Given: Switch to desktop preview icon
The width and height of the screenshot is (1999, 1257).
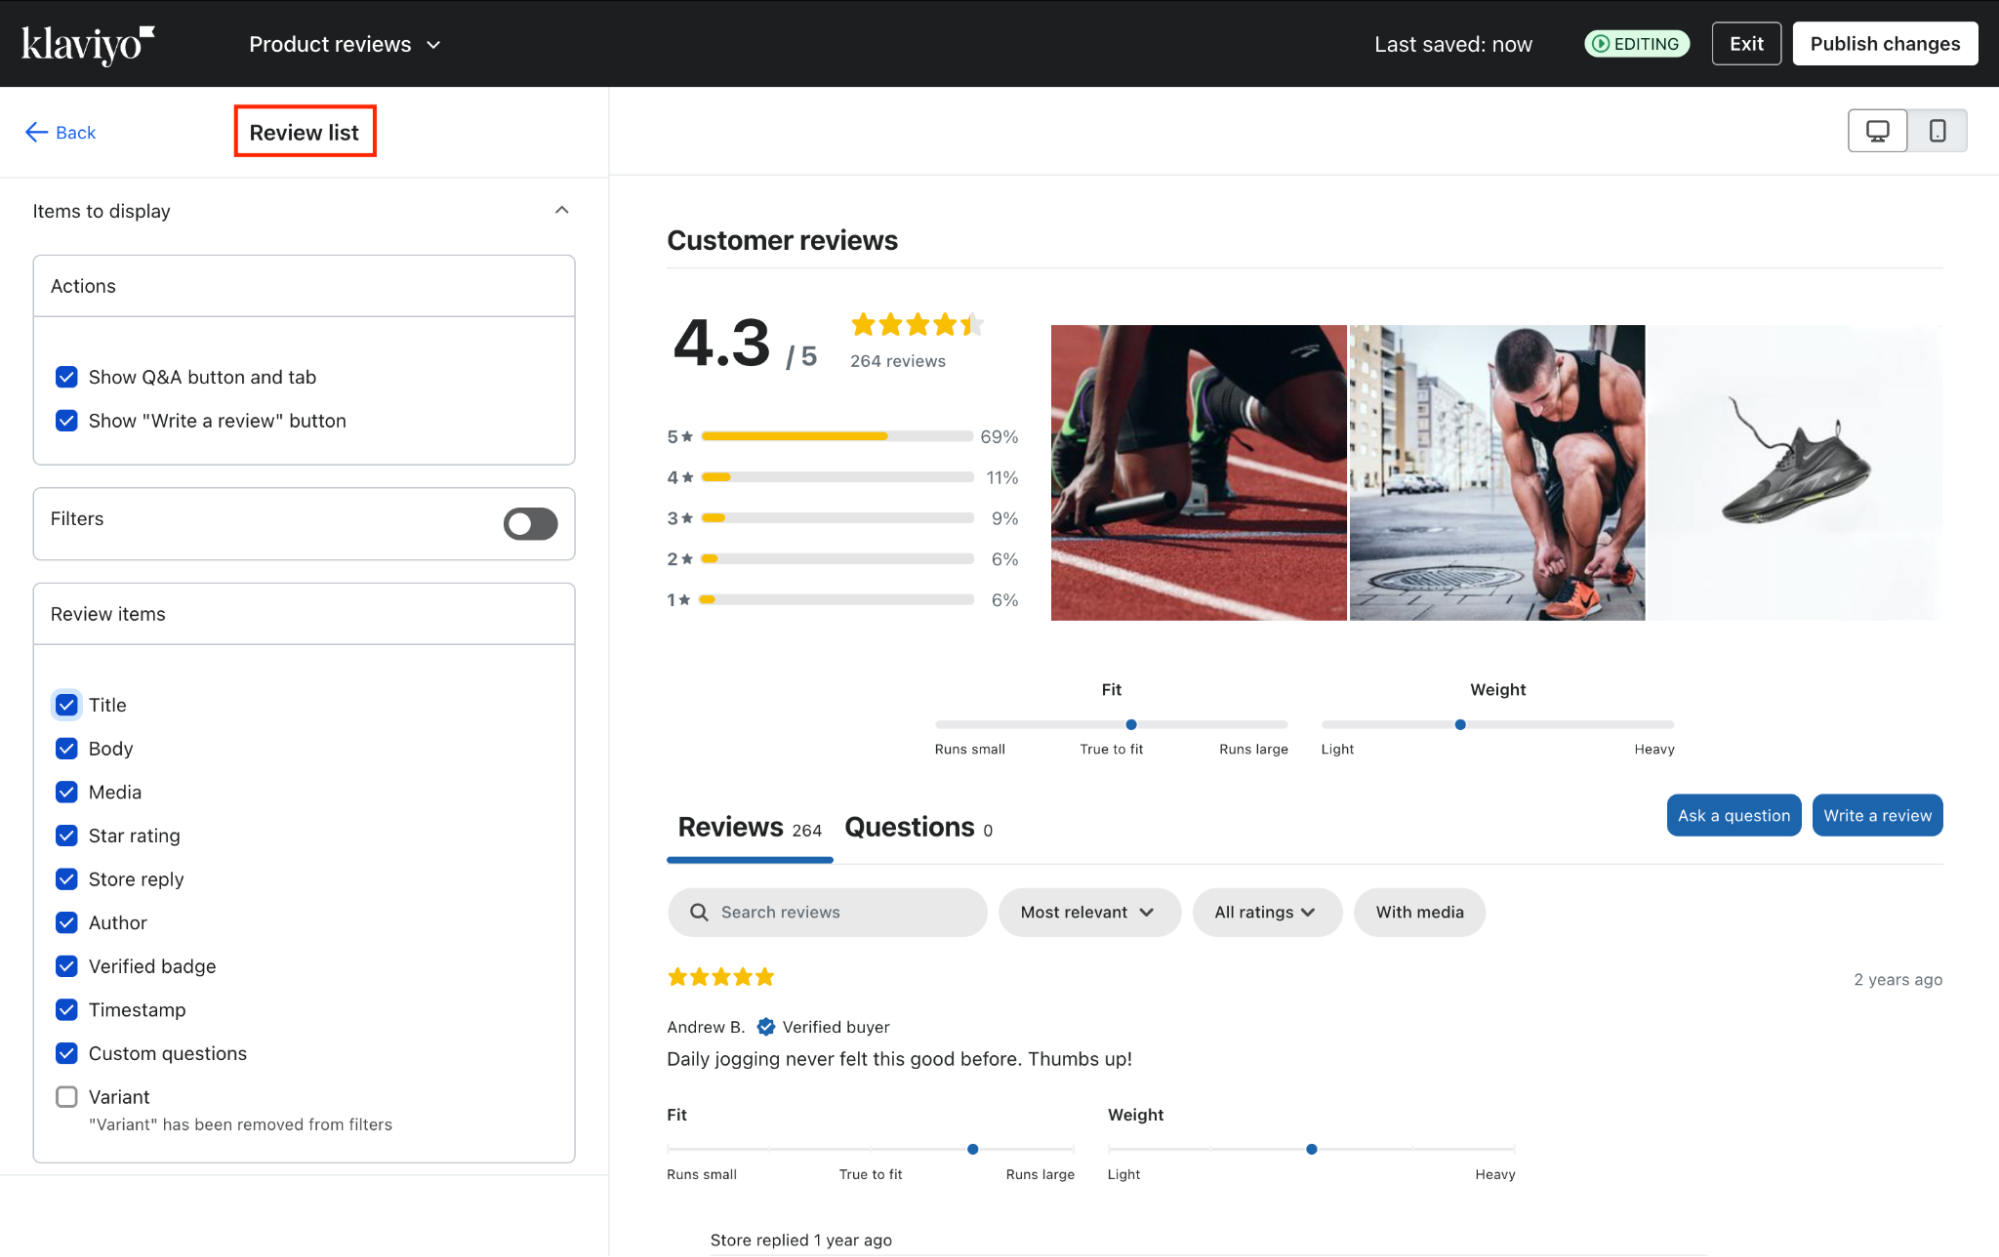Looking at the screenshot, I should [1877, 131].
